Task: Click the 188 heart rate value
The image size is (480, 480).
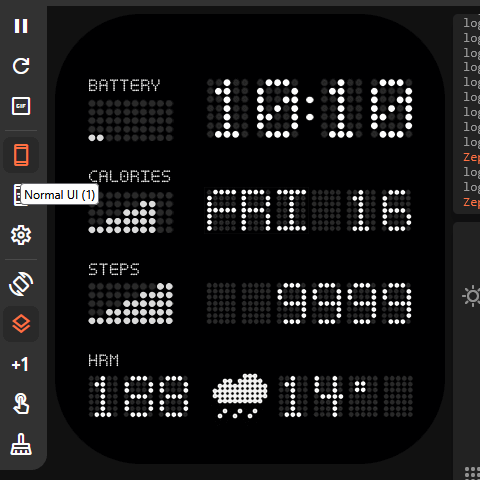Action: [139, 396]
